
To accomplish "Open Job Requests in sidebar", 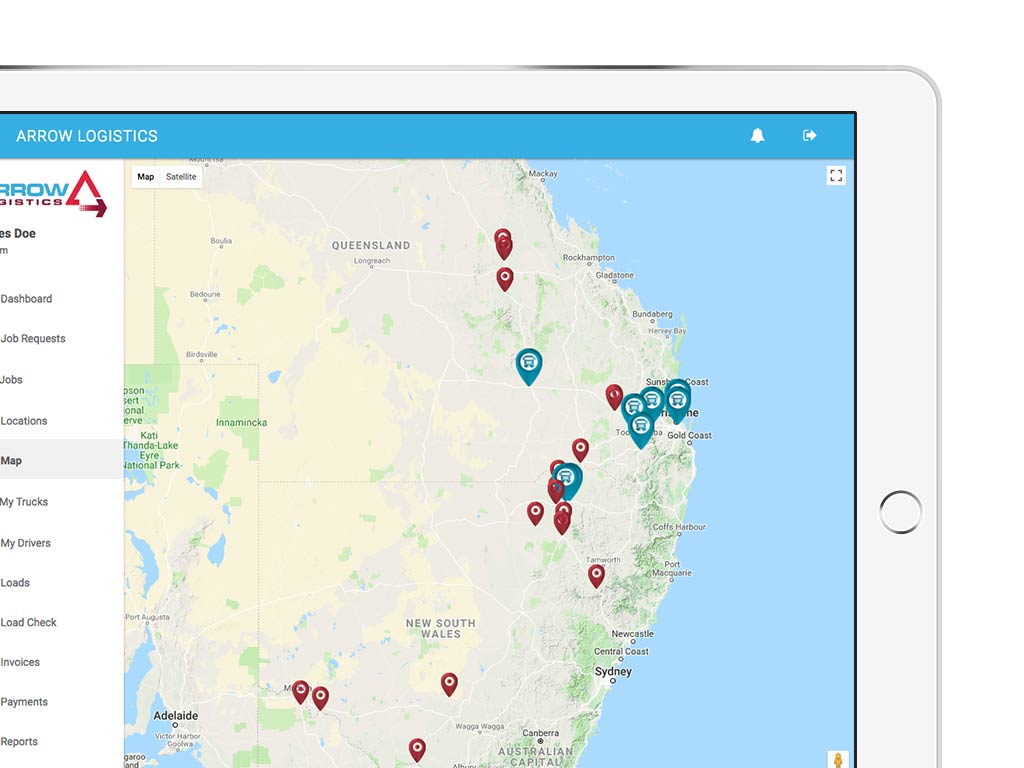I will [33, 338].
